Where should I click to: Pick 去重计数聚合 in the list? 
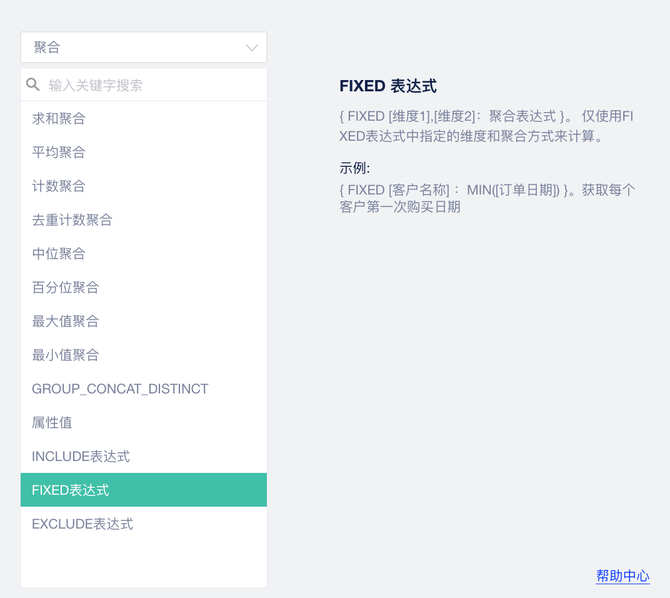(x=72, y=220)
